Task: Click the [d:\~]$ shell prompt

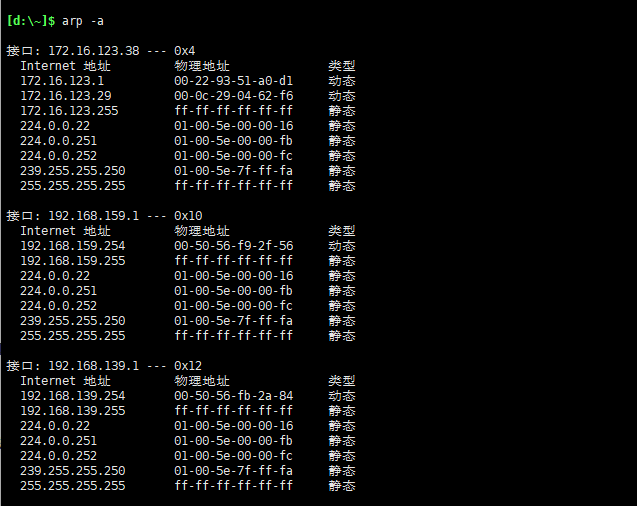Action: tap(31, 20)
